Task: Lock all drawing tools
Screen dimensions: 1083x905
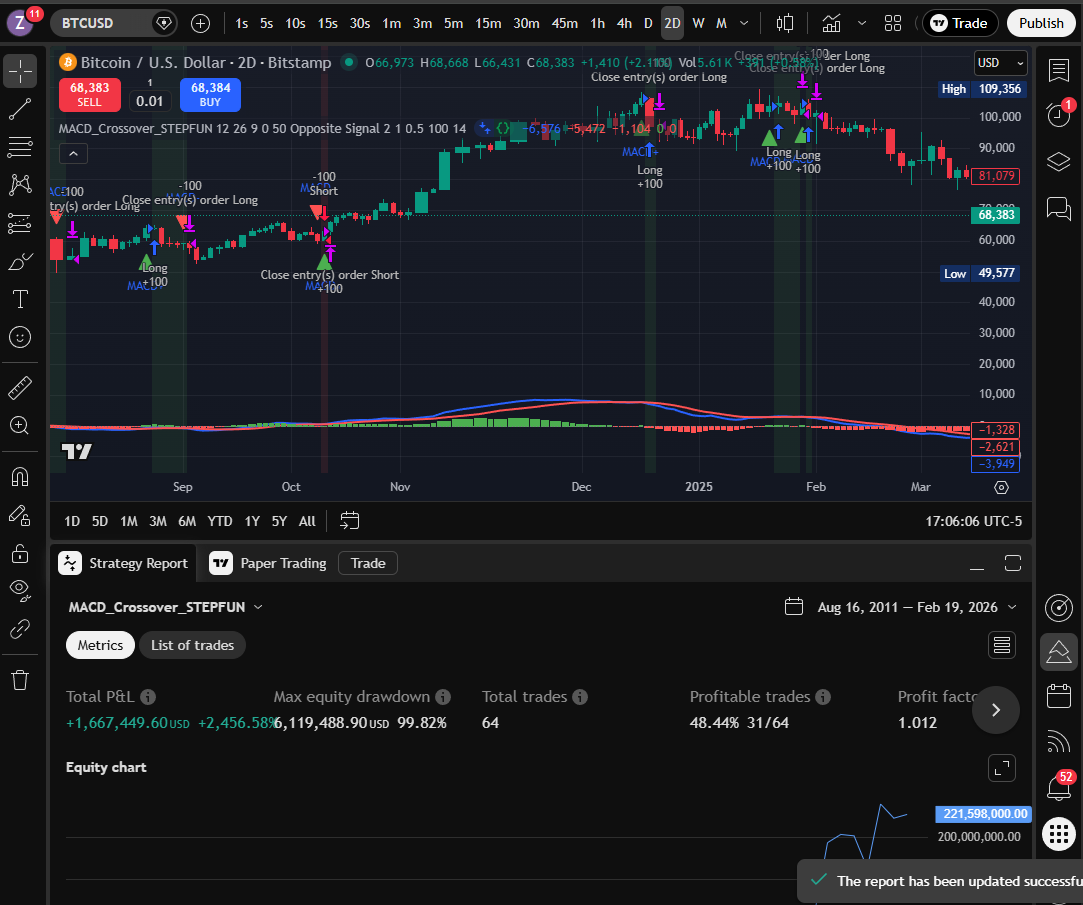Action: pyautogui.click(x=20, y=552)
